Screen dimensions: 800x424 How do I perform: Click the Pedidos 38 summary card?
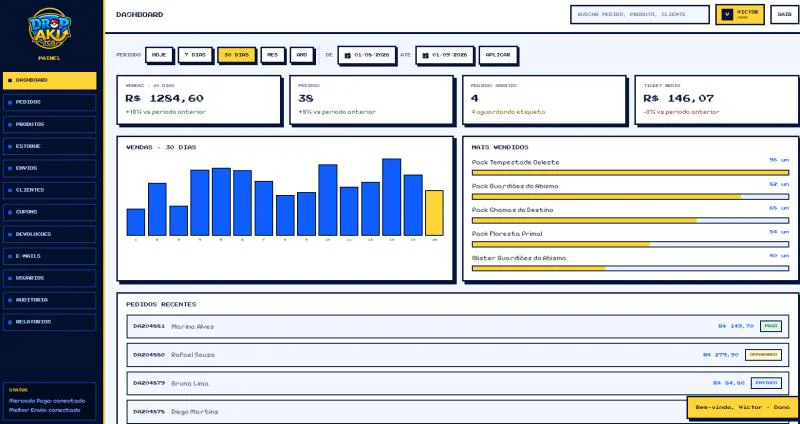(x=371, y=100)
